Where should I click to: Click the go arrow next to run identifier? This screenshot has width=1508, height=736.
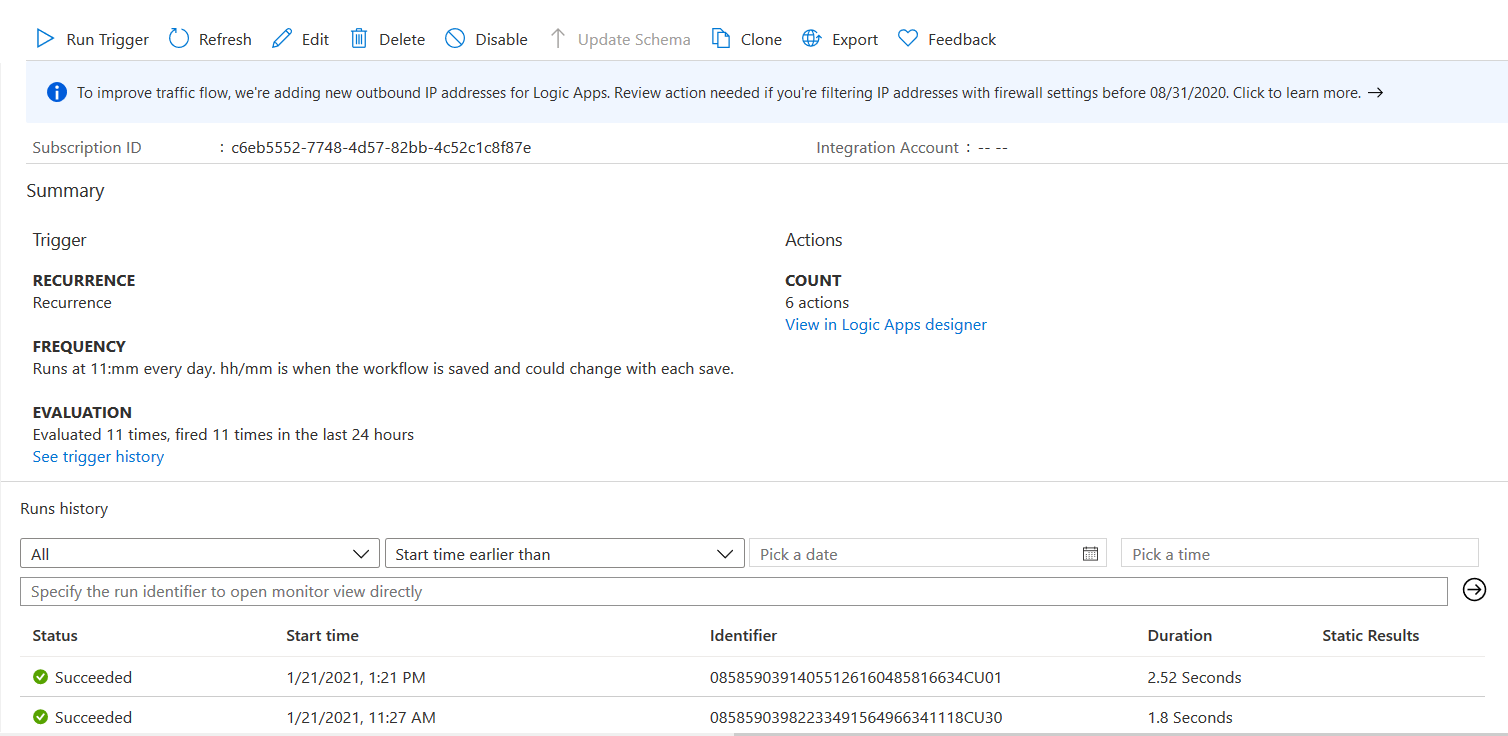(1474, 590)
